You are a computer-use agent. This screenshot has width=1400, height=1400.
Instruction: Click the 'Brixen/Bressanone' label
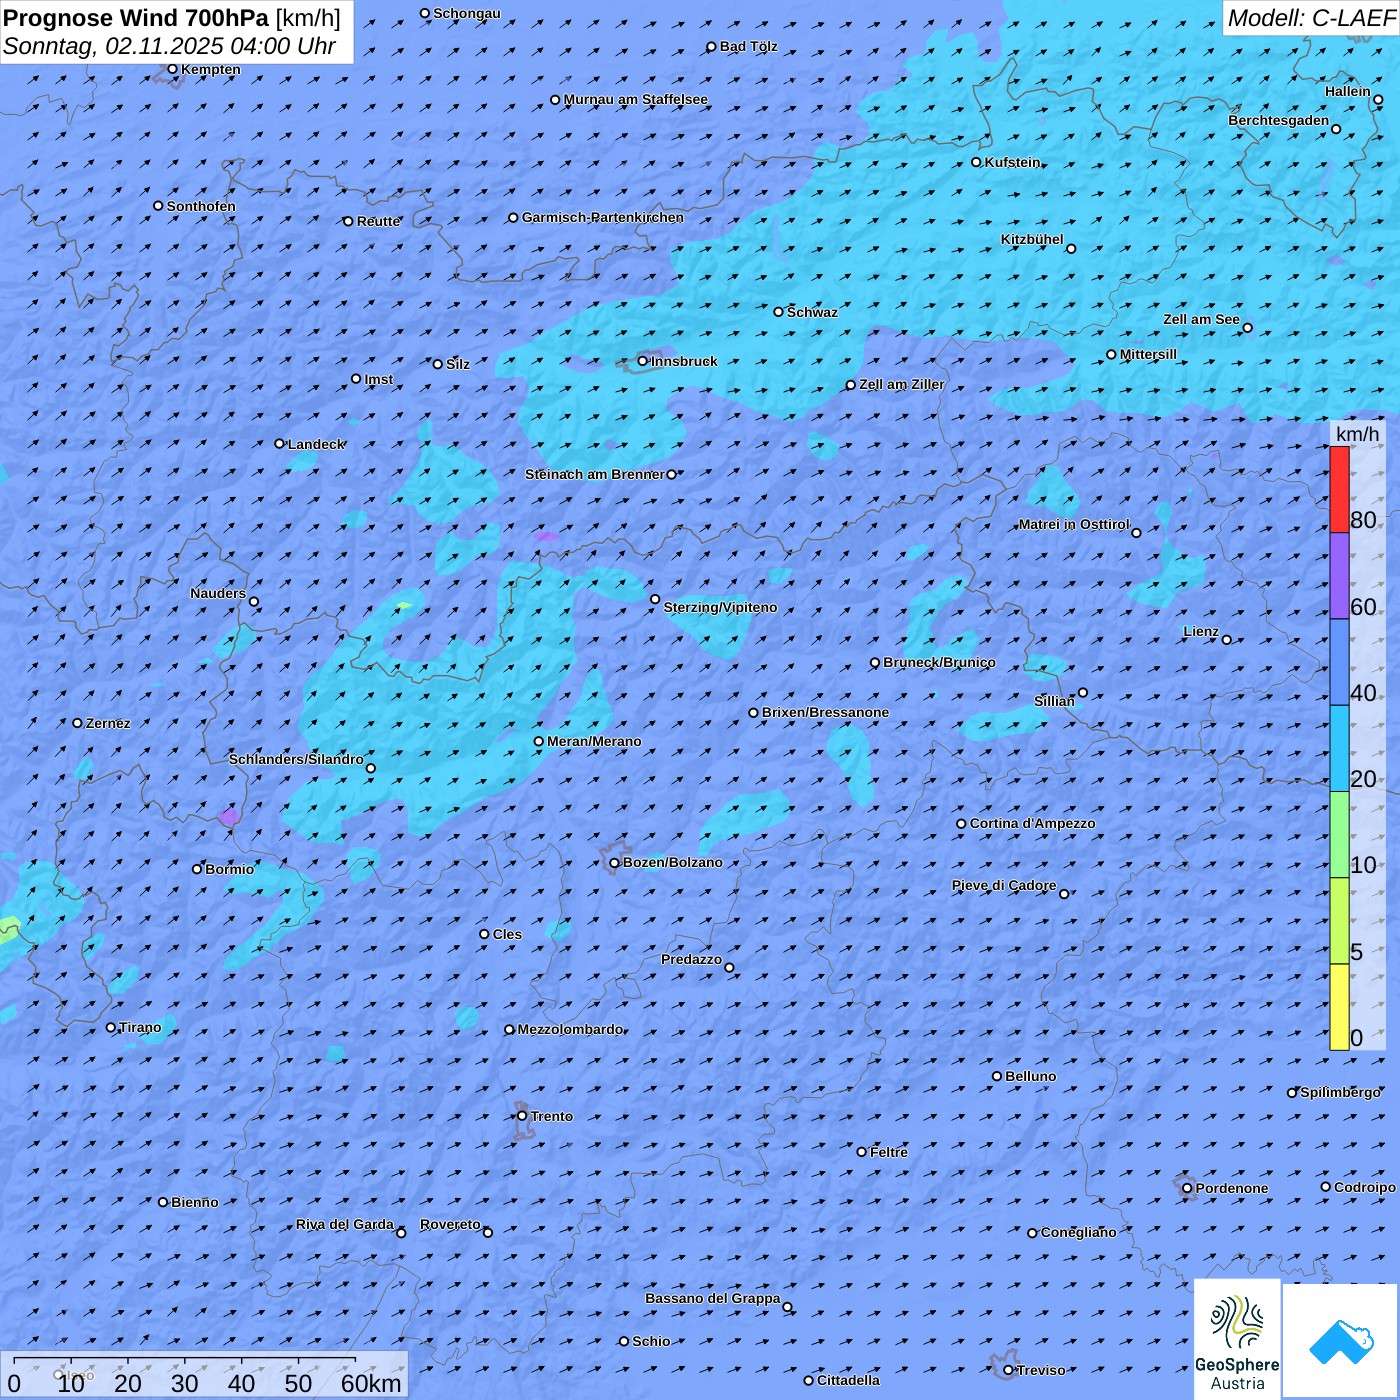(825, 712)
